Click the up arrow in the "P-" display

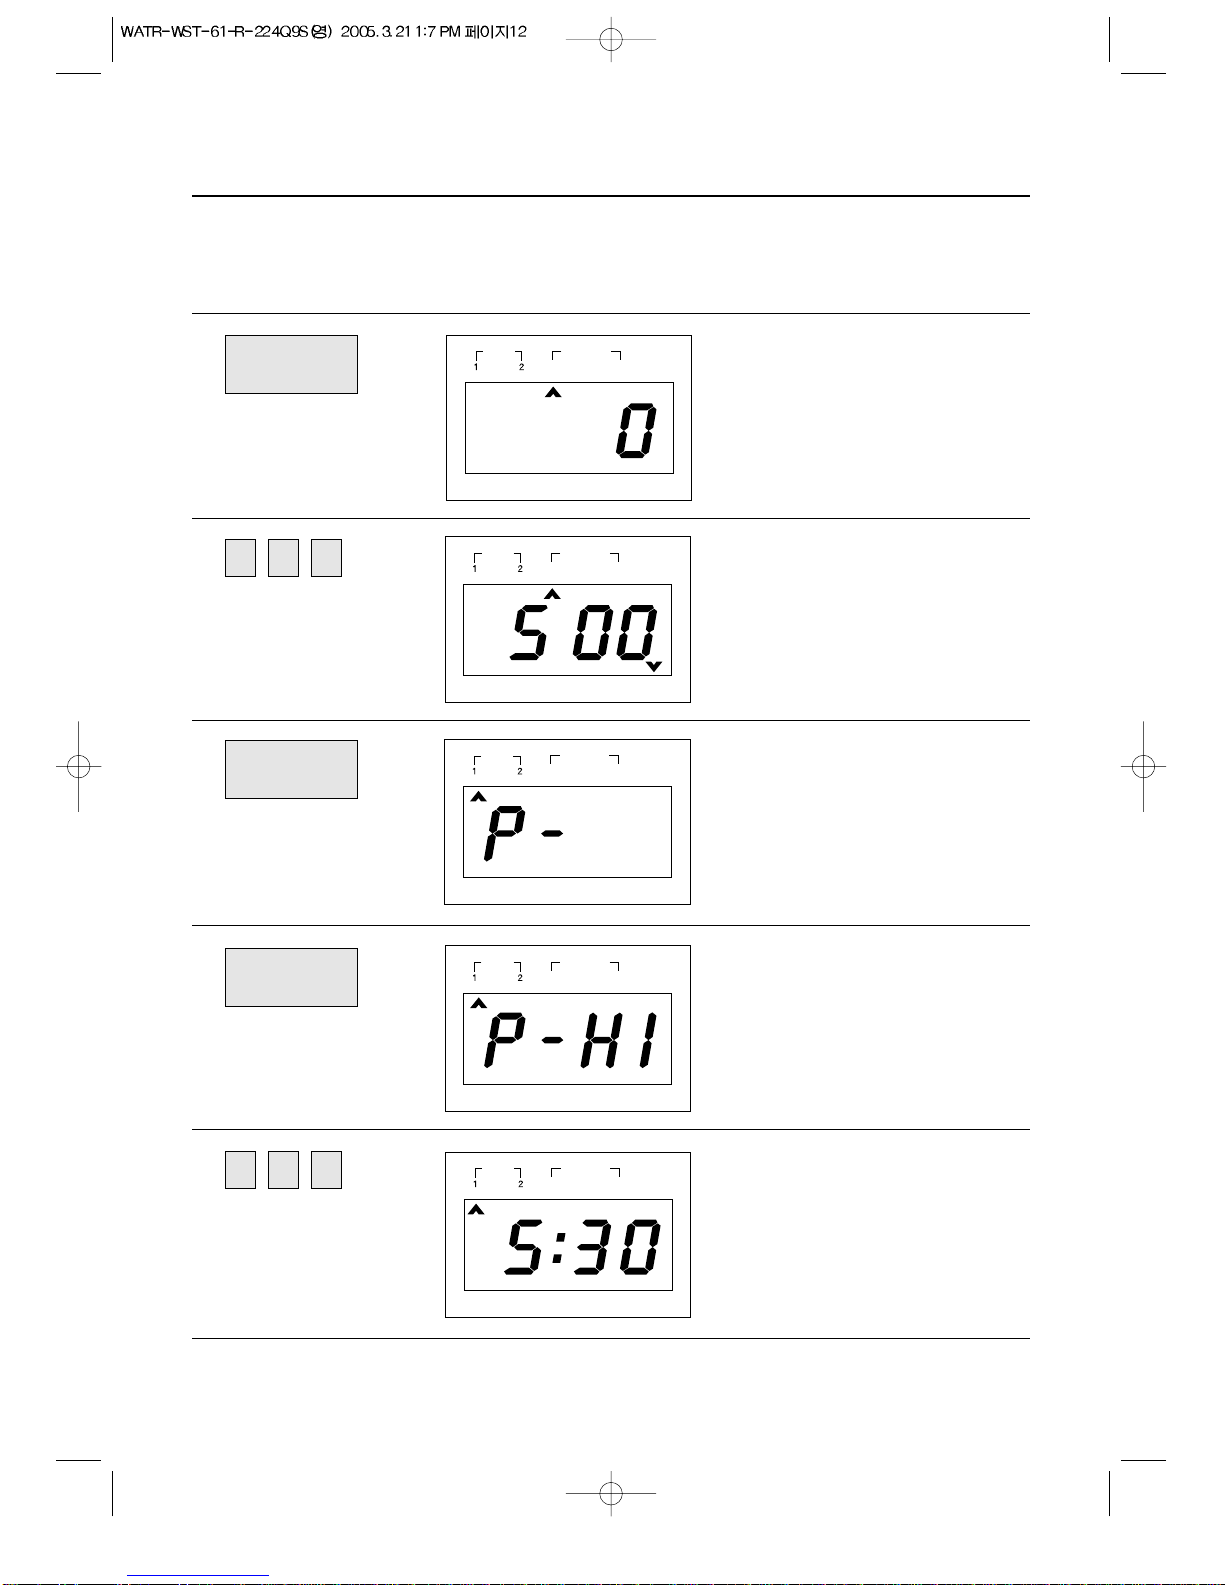pos(478,797)
